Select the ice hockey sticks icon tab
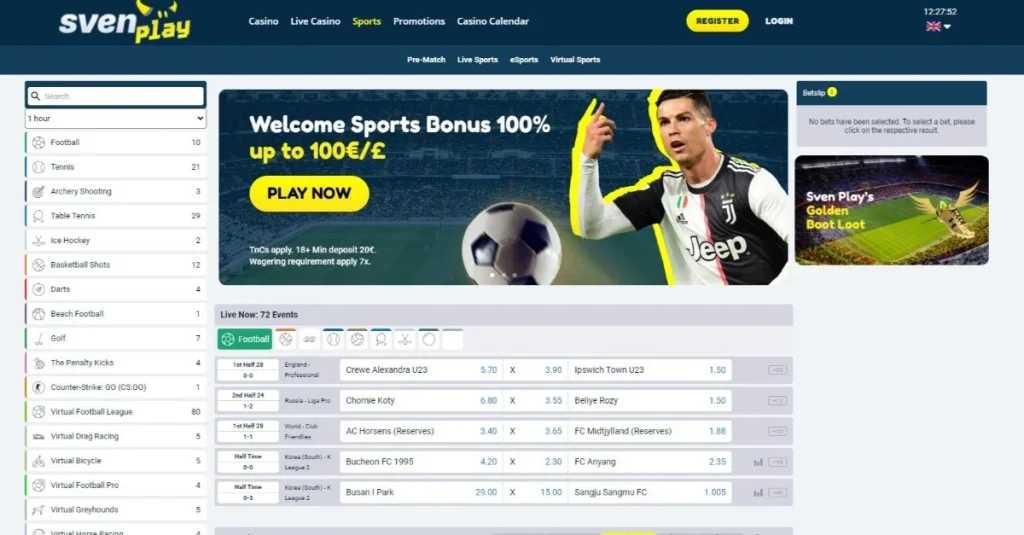The image size is (1024, 535). tap(405, 339)
